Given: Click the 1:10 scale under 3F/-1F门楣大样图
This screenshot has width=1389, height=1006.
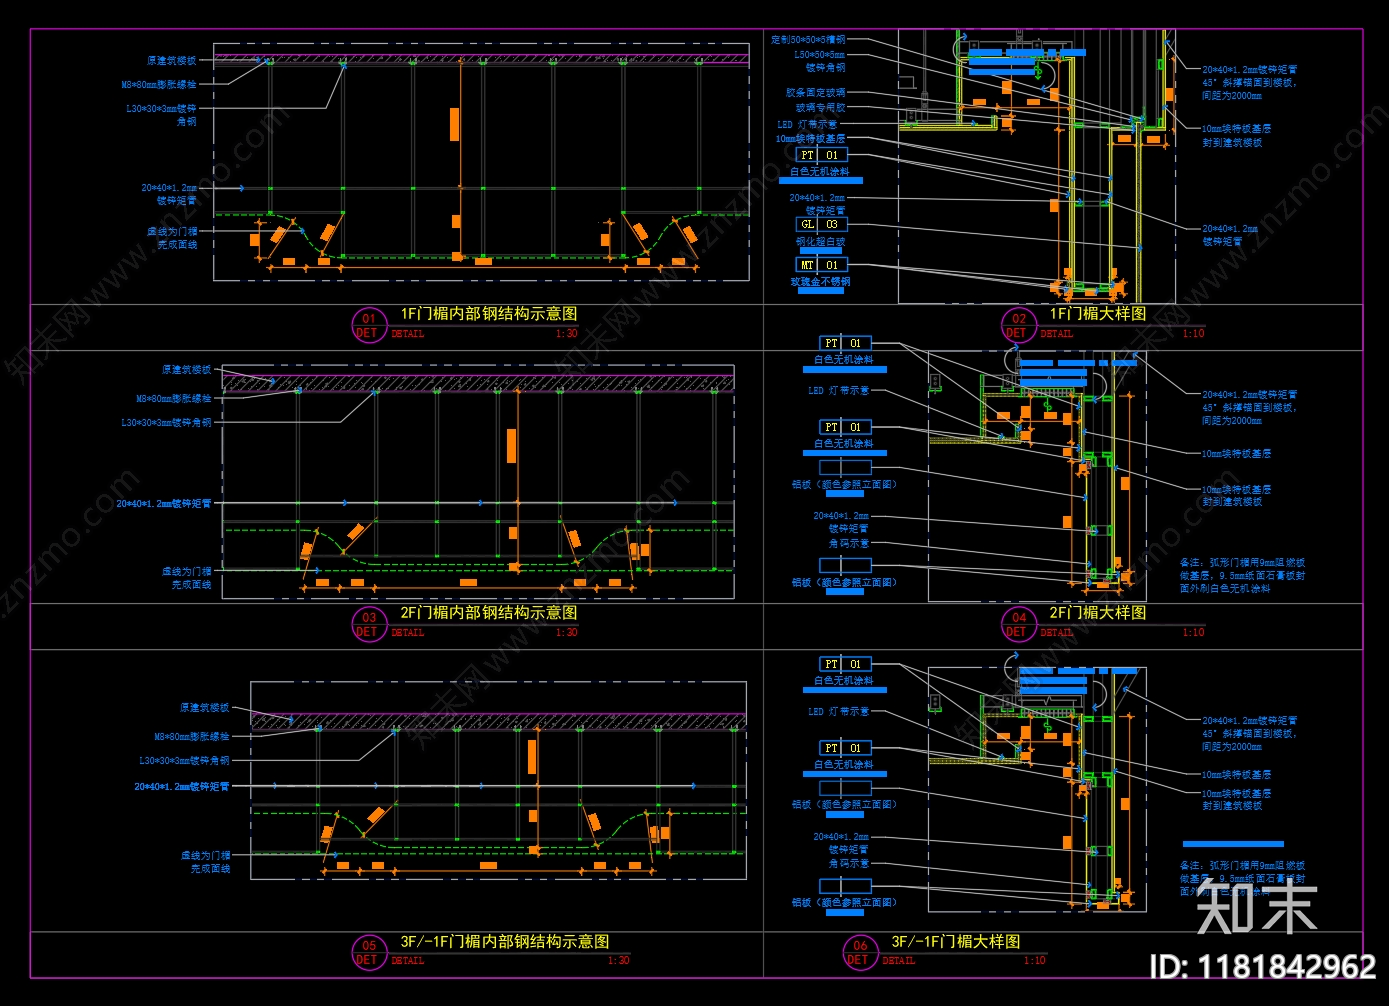Looking at the screenshot, I should coord(1035,961).
